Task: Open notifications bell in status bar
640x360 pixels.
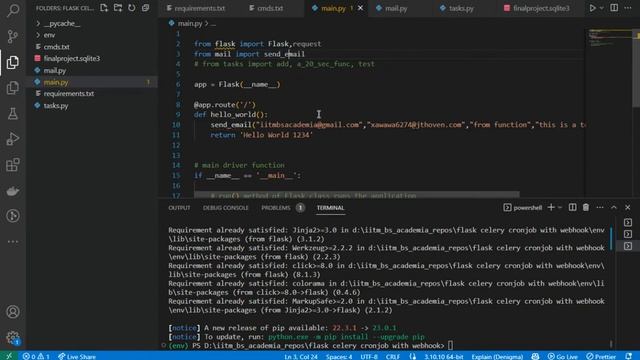Action: tap(629, 356)
